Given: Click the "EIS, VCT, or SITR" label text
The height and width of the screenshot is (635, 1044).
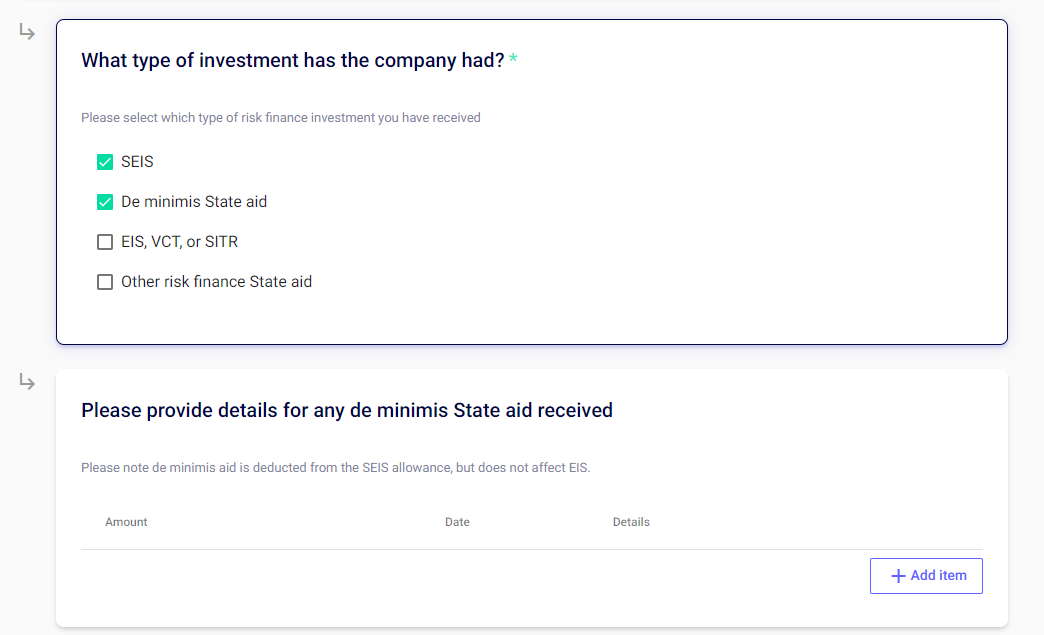Looking at the screenshot, I should [179, 242].
